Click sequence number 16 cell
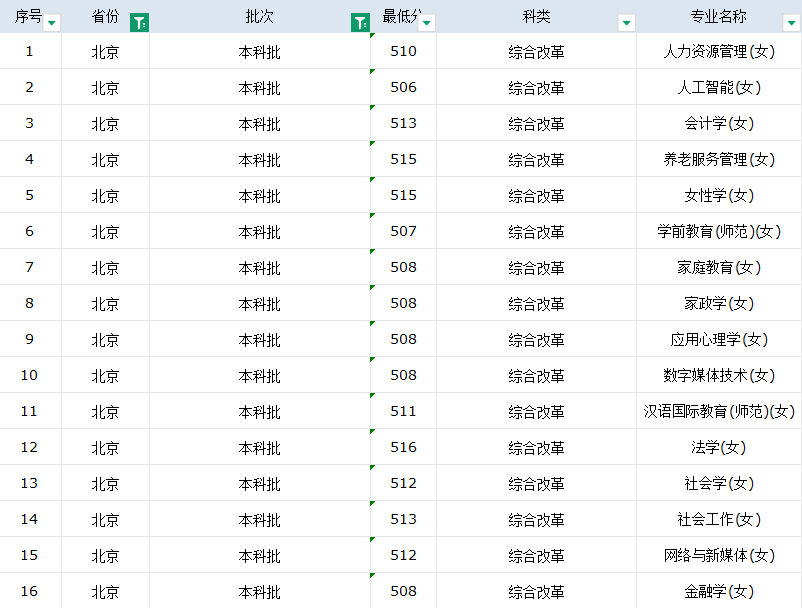This screenshot has width=802, height=608. pos(30,591)
